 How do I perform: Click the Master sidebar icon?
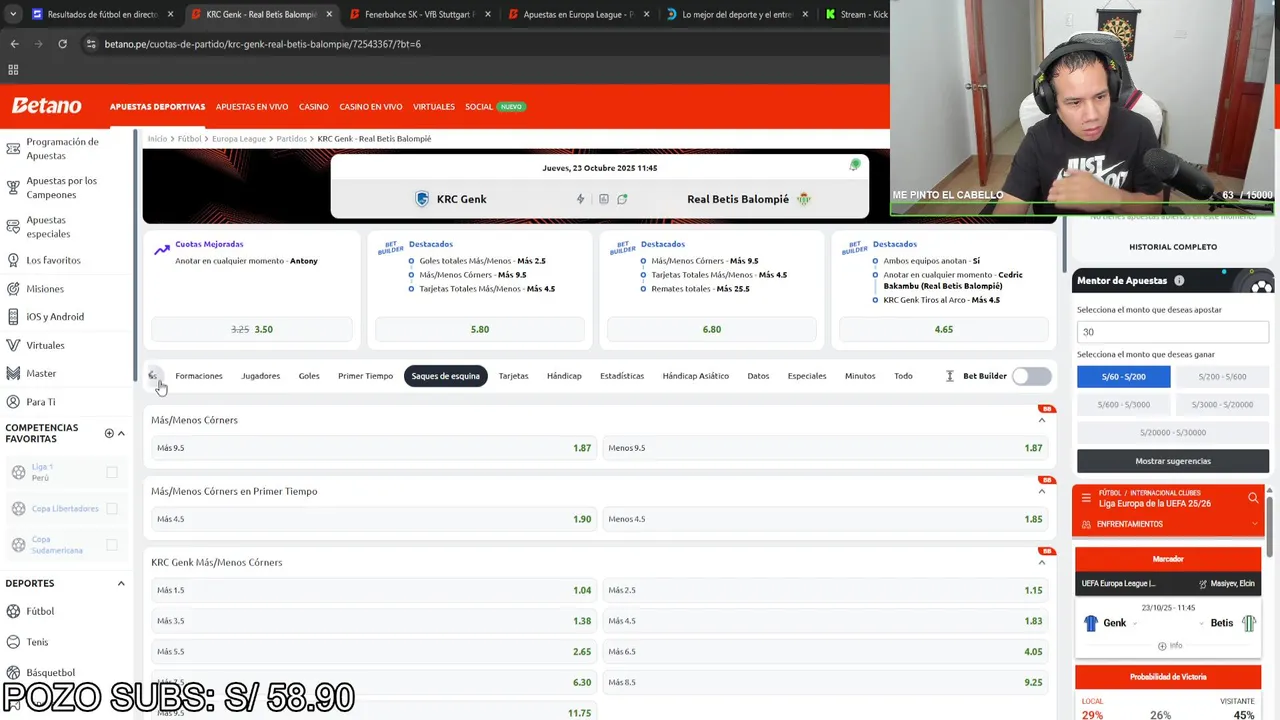13,373
